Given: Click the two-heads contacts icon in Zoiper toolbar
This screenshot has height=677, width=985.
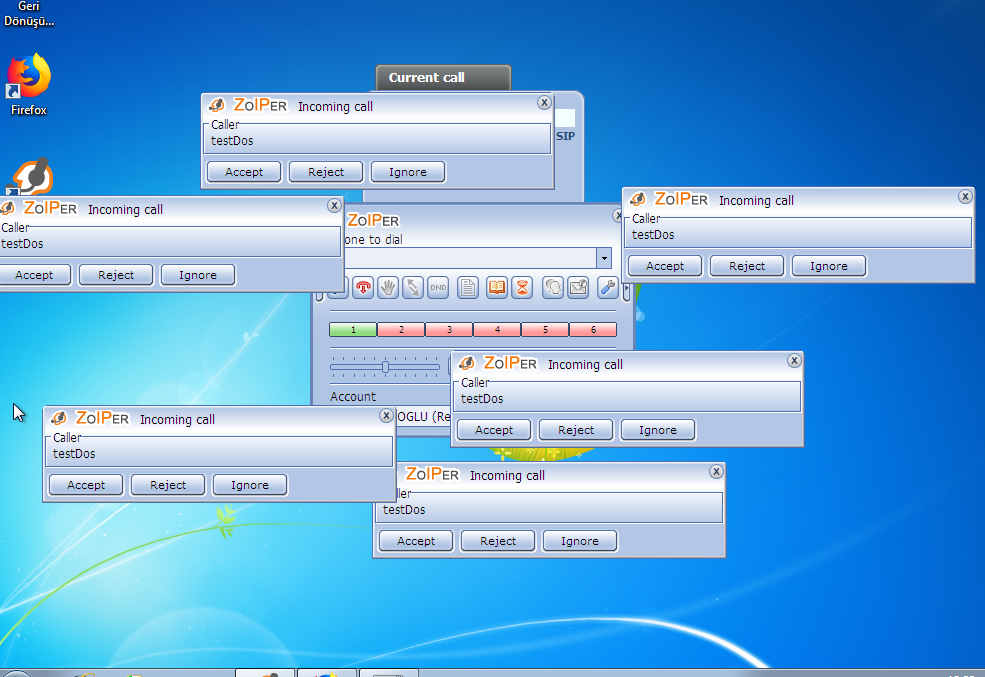Looking at the screenshot, I should tap(553, 288).
